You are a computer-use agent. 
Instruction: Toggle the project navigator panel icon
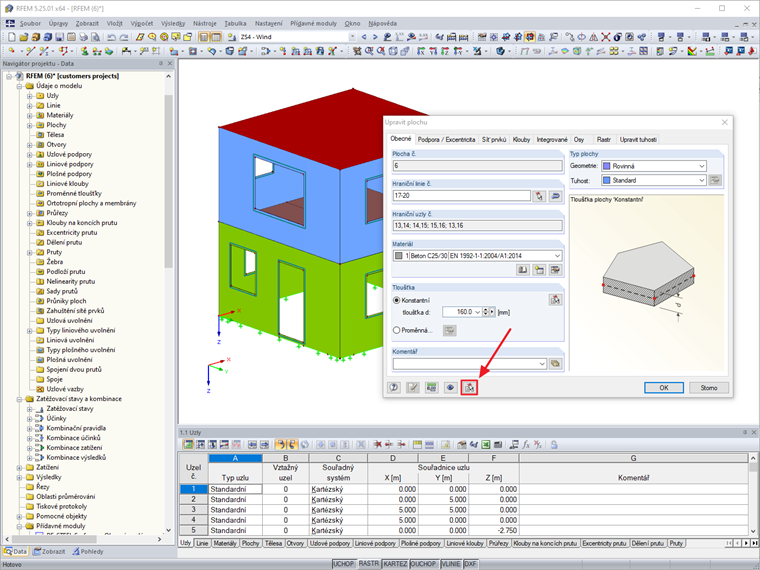(x=204, y=37)
